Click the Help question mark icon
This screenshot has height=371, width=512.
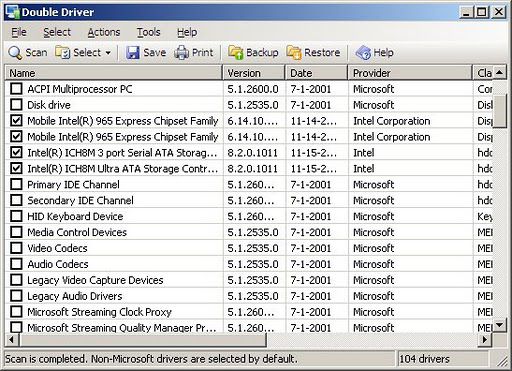click(x=363, y=53)
